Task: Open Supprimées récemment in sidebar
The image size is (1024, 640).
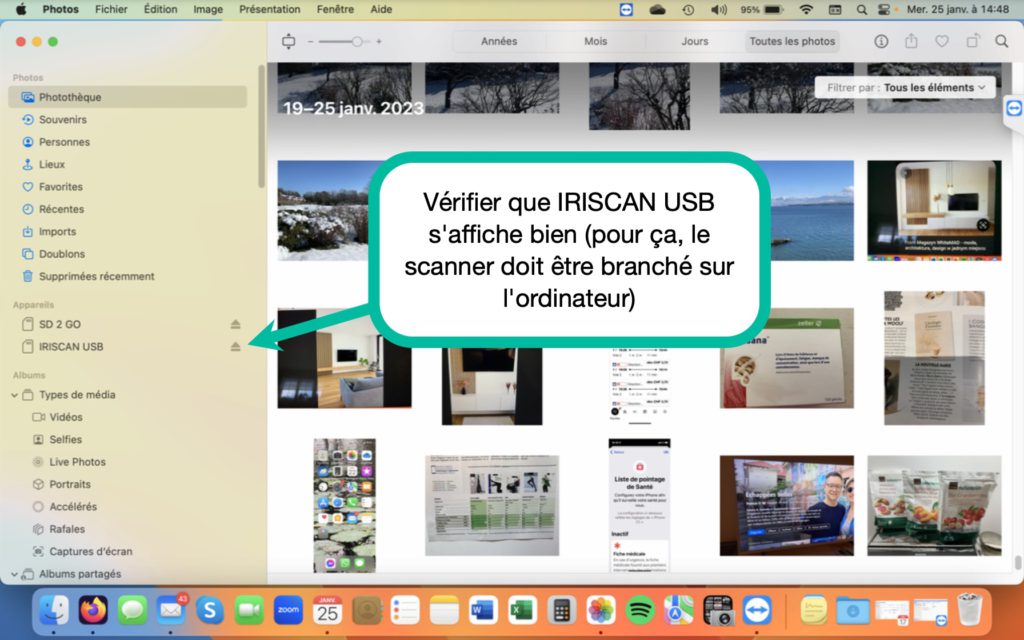Action: click(96, 276)
